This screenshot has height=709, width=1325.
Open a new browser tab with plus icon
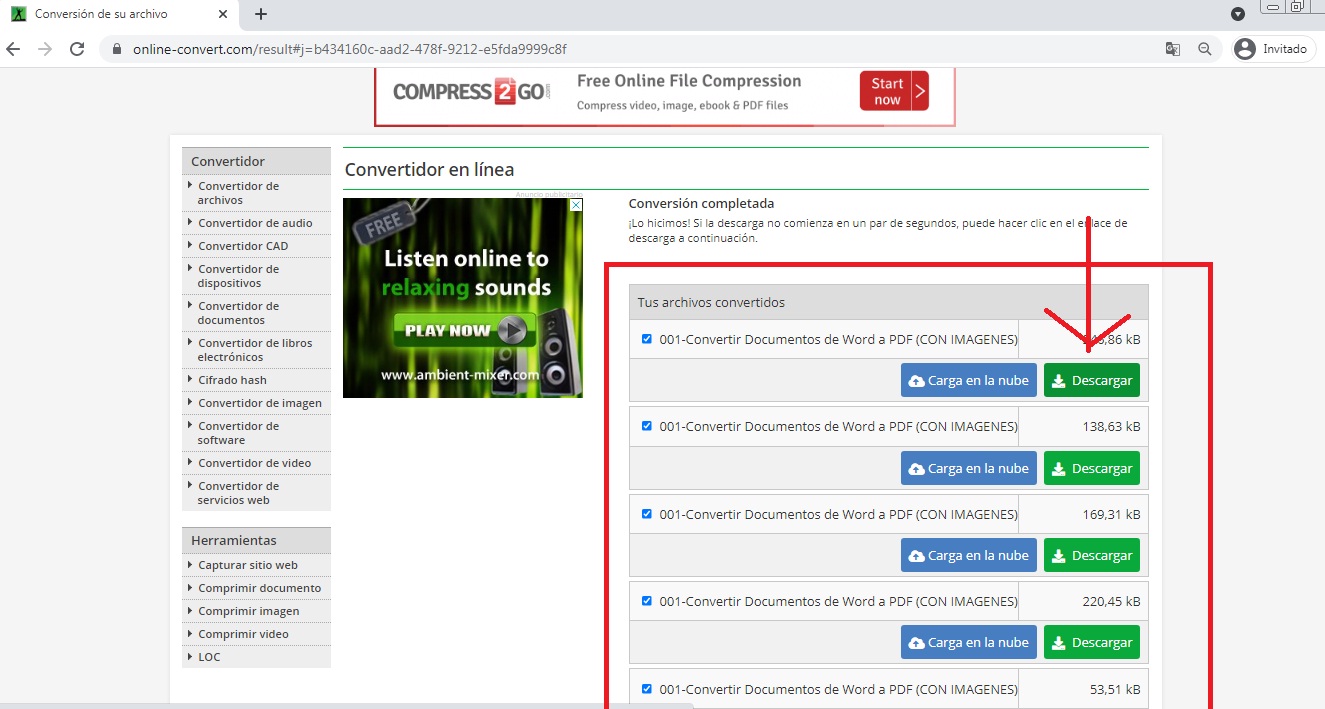[x=261, y=14]
